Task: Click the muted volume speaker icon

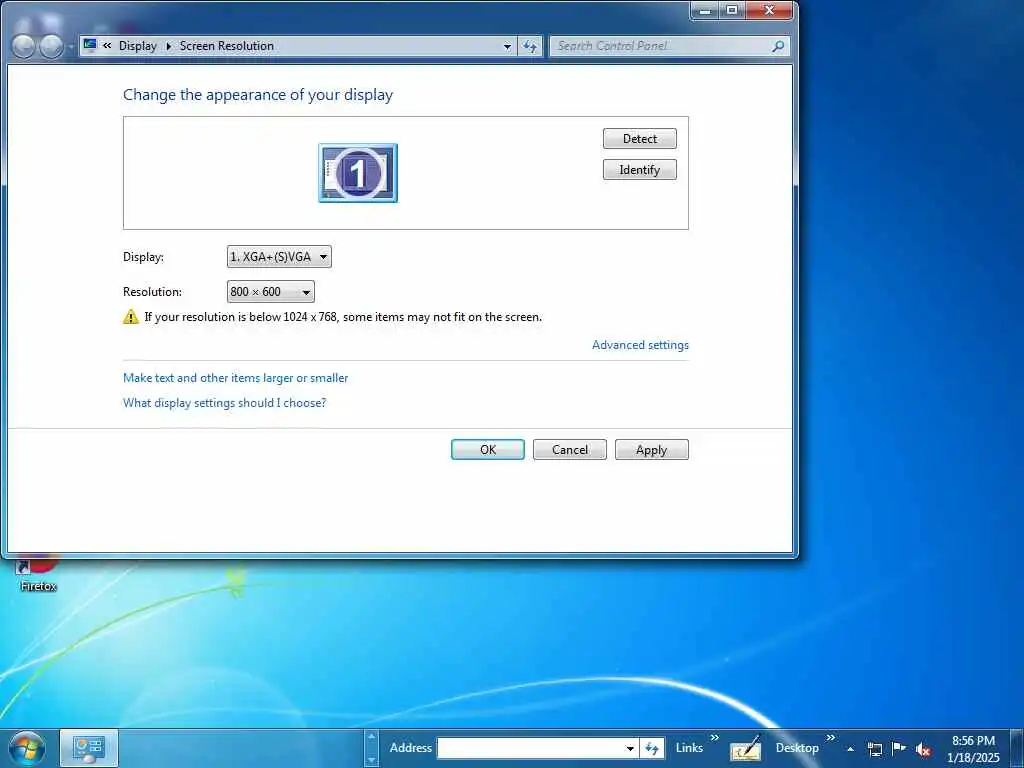Action: [923, 750]
